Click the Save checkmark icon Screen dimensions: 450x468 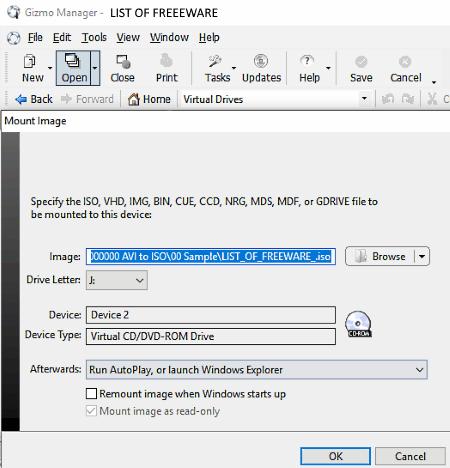pyautogui.click(x=361, y=62)
